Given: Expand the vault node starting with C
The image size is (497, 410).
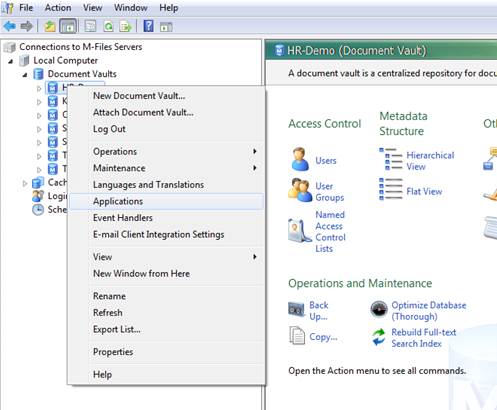Looking at the screenshot, I should 39,115.
